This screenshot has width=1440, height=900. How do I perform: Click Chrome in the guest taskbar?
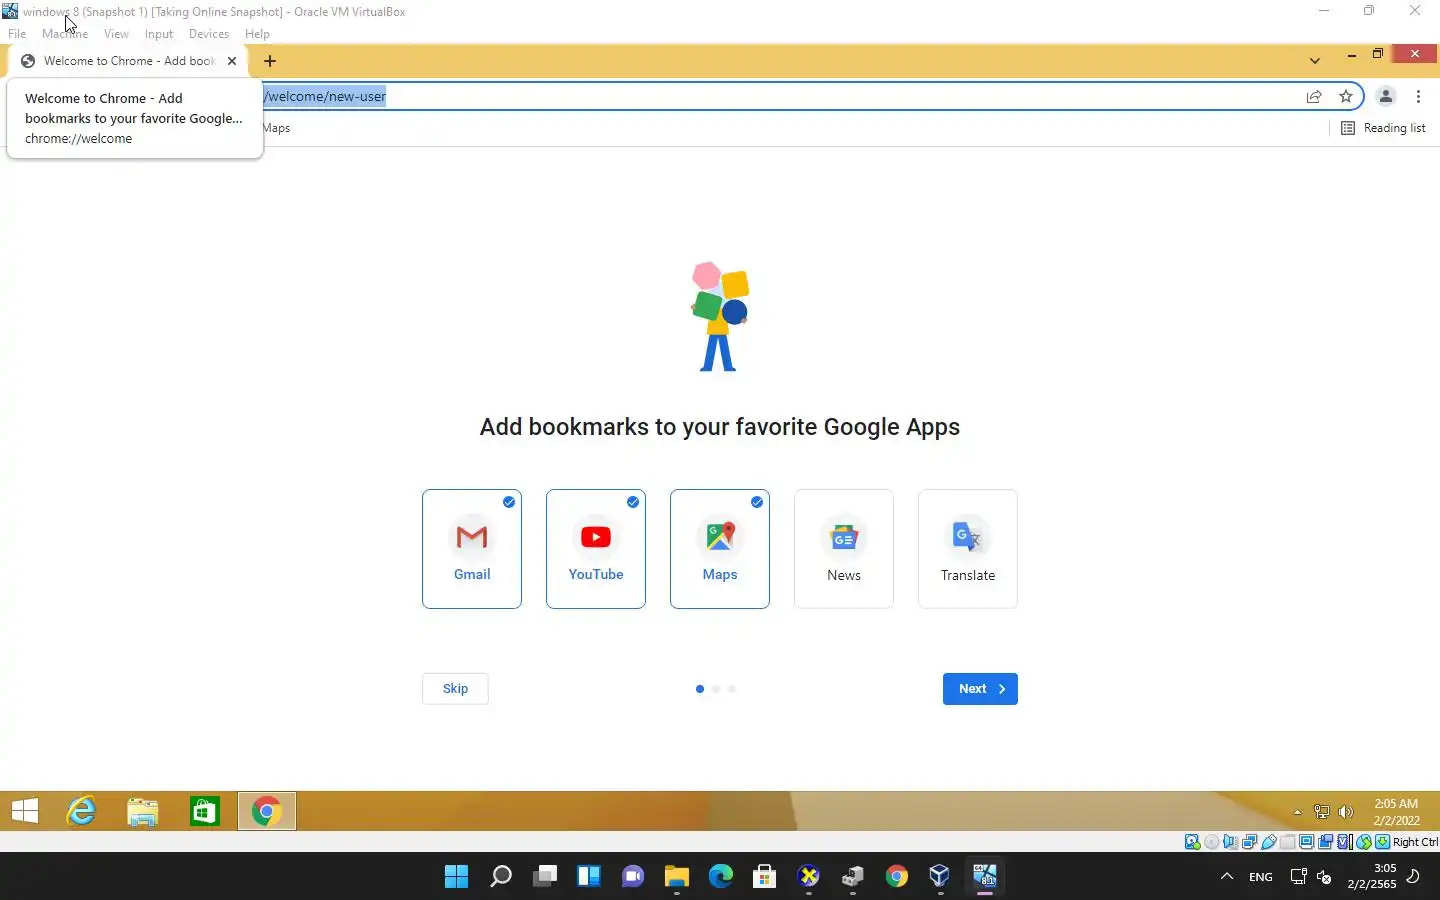click(267, 811)
